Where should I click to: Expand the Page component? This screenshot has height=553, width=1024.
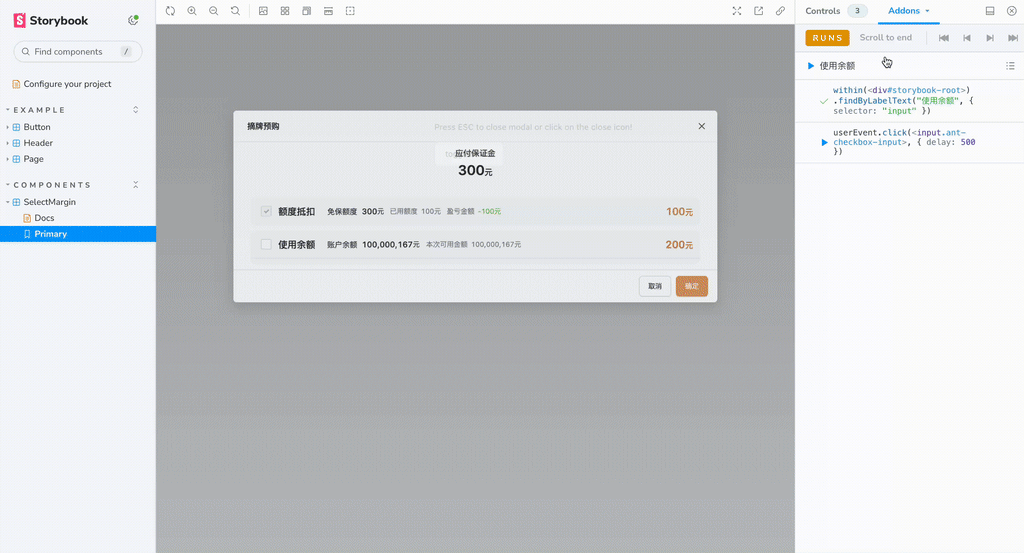[x=33, y=159]
